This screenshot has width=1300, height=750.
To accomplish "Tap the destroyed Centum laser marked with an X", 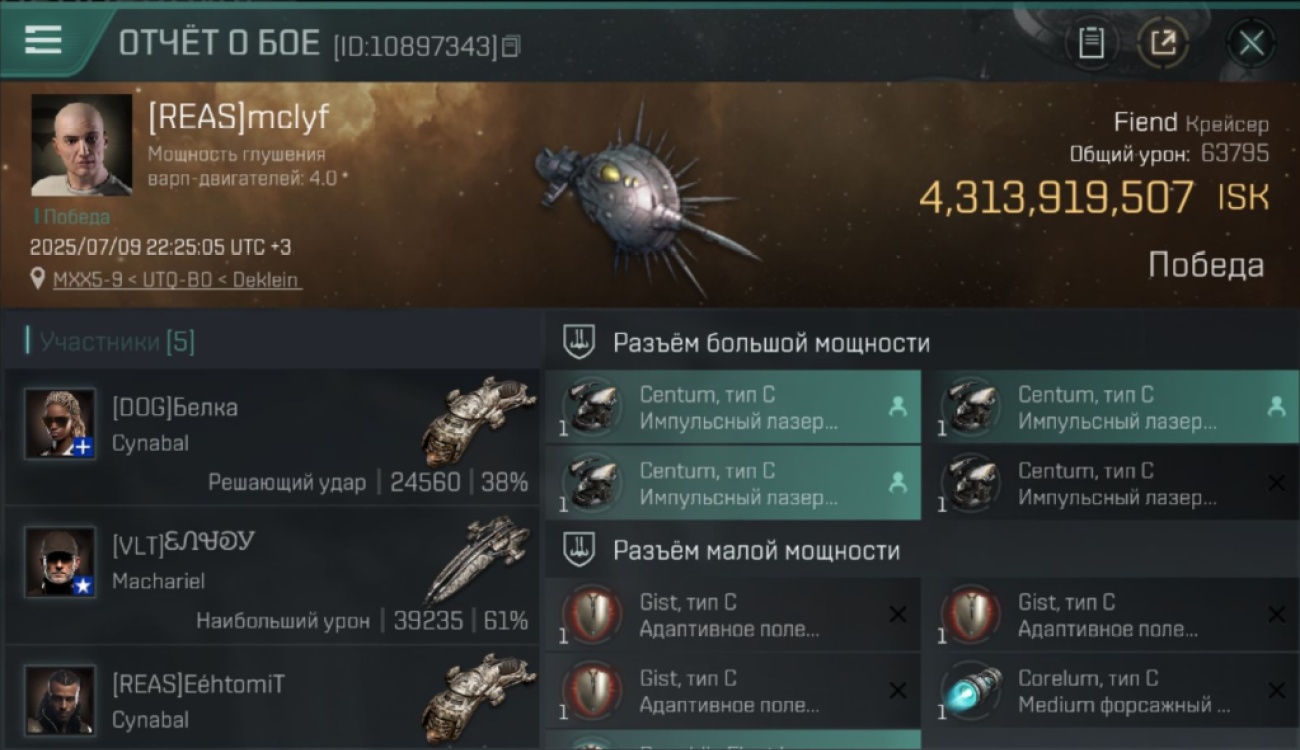I will coord(1111,483).
